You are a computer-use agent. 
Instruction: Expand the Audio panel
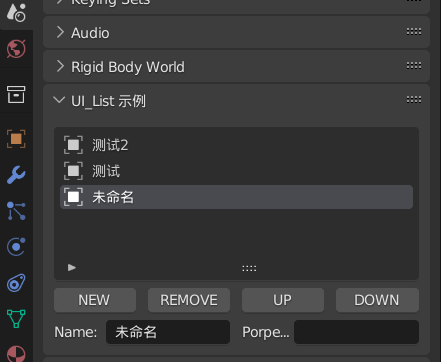pyautogui.click(x=60, y=32)
